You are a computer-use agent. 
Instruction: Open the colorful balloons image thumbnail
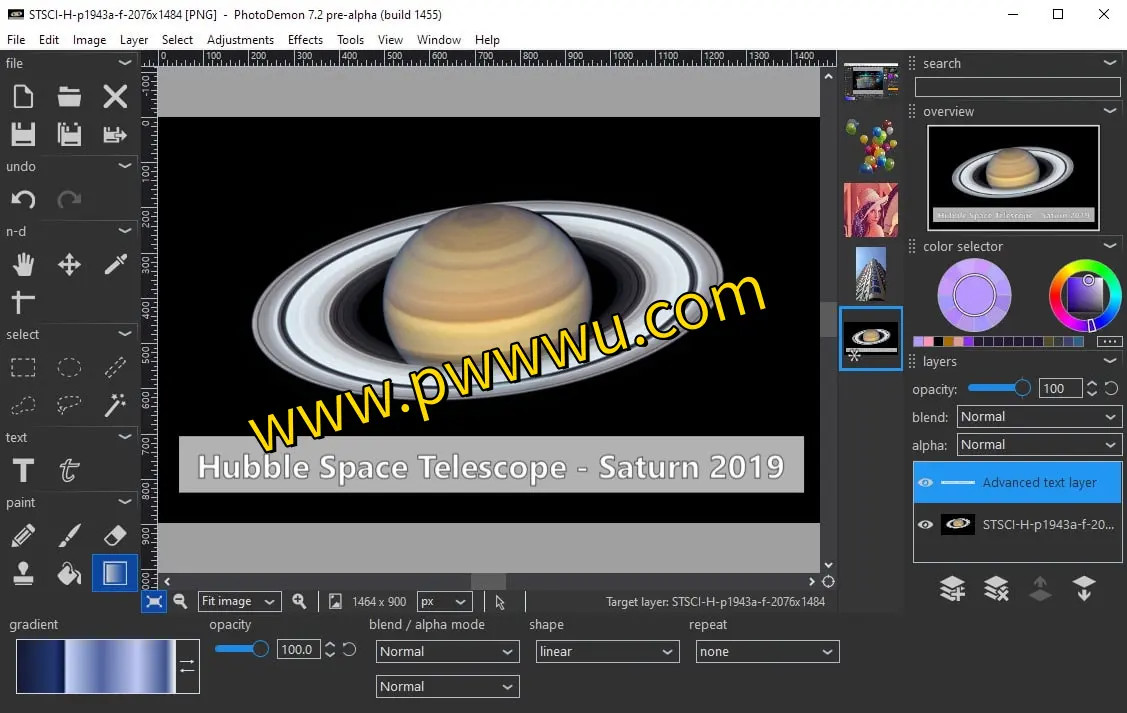871,146
